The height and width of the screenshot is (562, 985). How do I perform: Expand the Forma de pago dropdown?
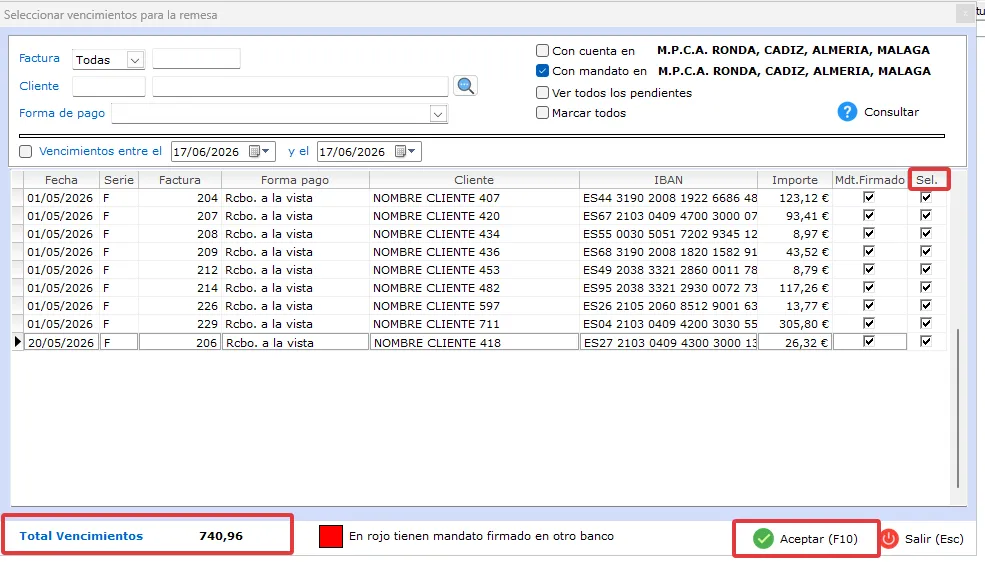click(438, 114)
